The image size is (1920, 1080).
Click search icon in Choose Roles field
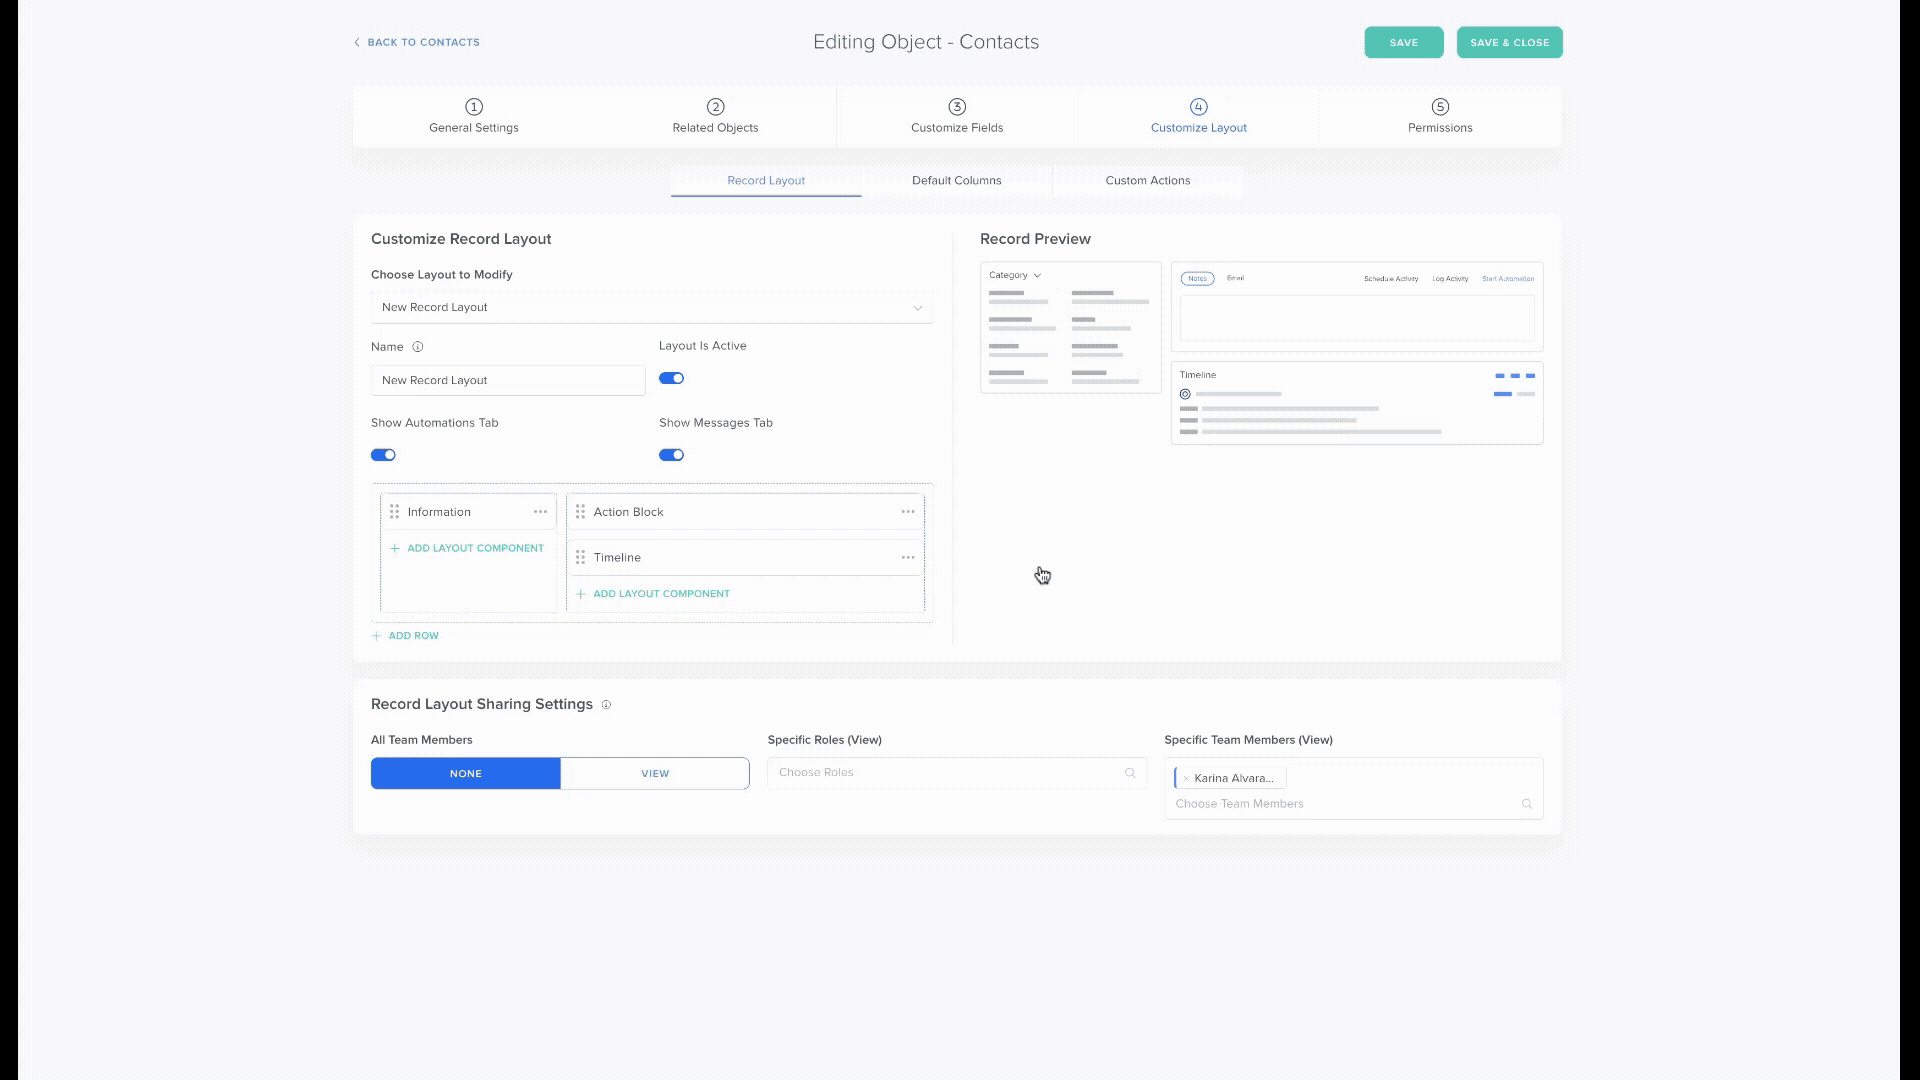1130,773
